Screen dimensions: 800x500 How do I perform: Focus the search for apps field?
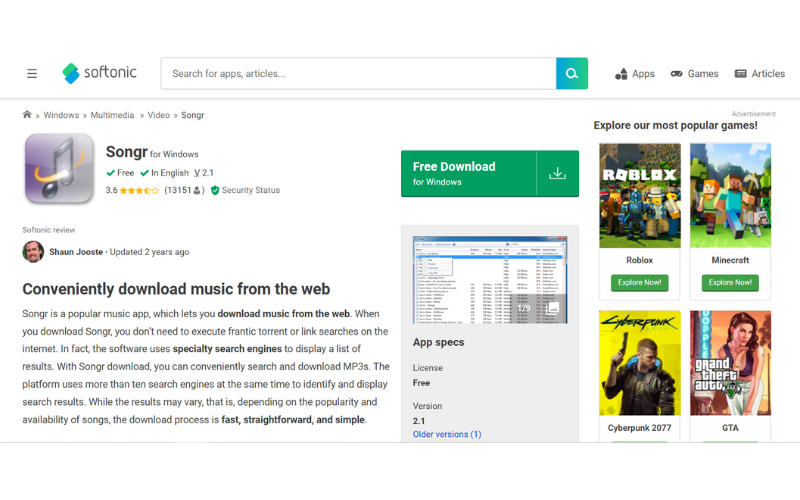tap(358, 73)
